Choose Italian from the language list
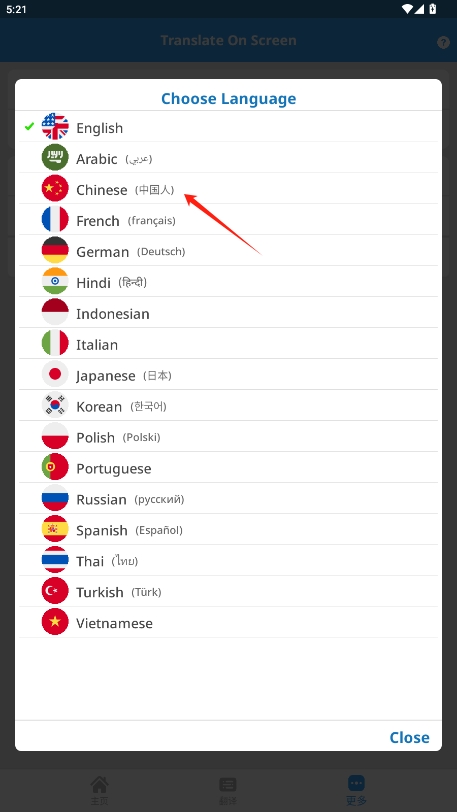Screen dimensions: 457x812 228,343
